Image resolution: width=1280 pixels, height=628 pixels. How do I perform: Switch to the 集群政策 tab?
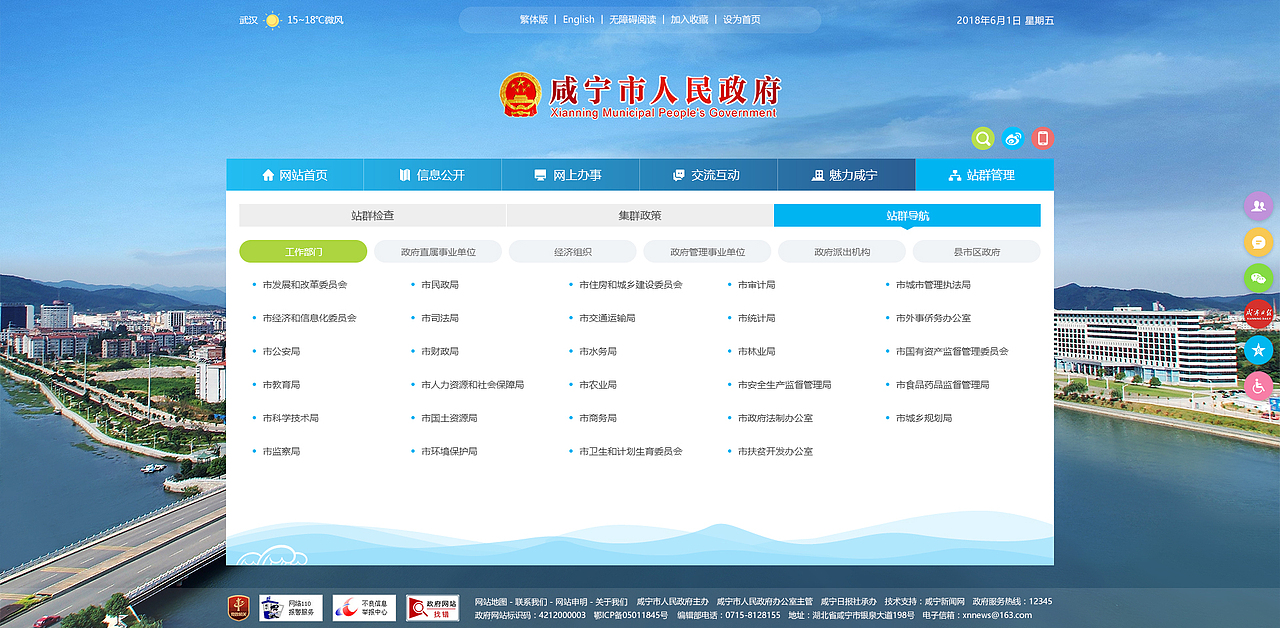click(x=640, y=215)
